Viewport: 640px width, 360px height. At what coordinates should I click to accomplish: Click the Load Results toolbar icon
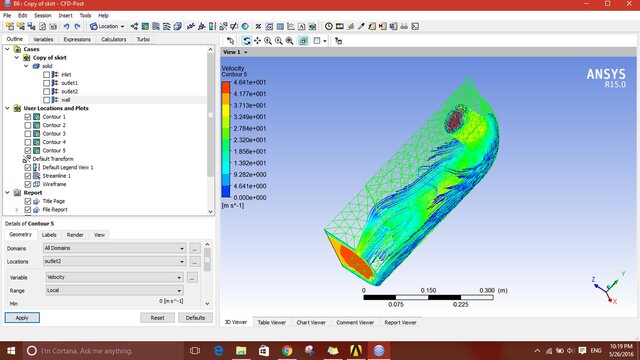click(10, 27)
